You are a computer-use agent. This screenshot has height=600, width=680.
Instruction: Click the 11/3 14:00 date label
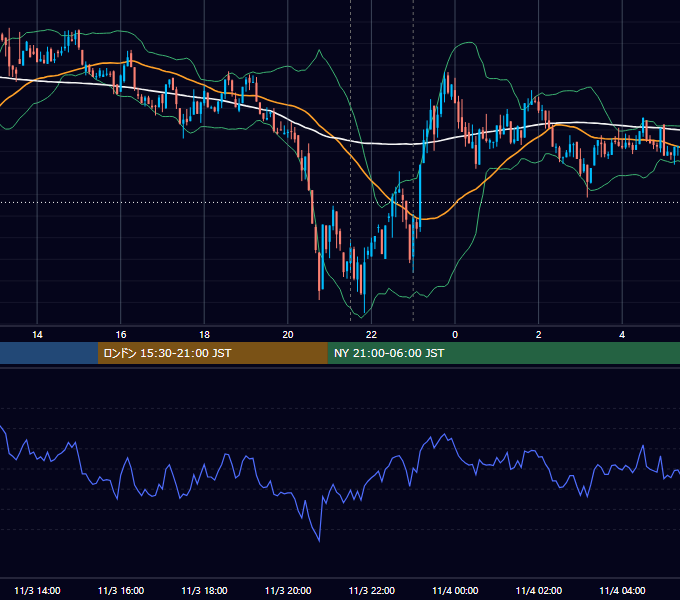point(37,590)
